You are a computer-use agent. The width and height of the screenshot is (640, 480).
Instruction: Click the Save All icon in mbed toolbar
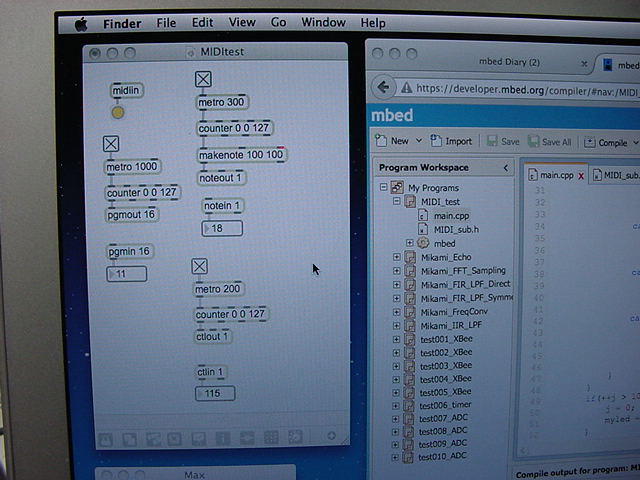(533, 142)
